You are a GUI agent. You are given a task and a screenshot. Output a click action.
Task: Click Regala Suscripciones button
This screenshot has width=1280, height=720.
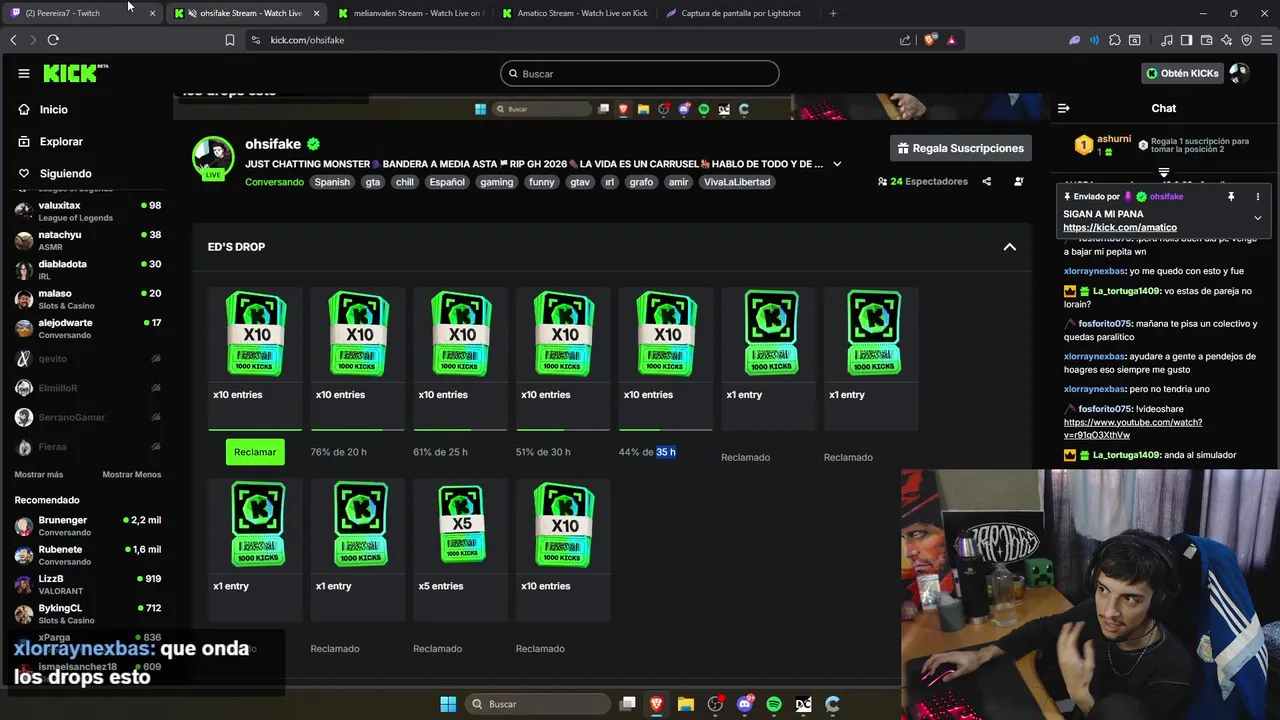click(961, 148)
